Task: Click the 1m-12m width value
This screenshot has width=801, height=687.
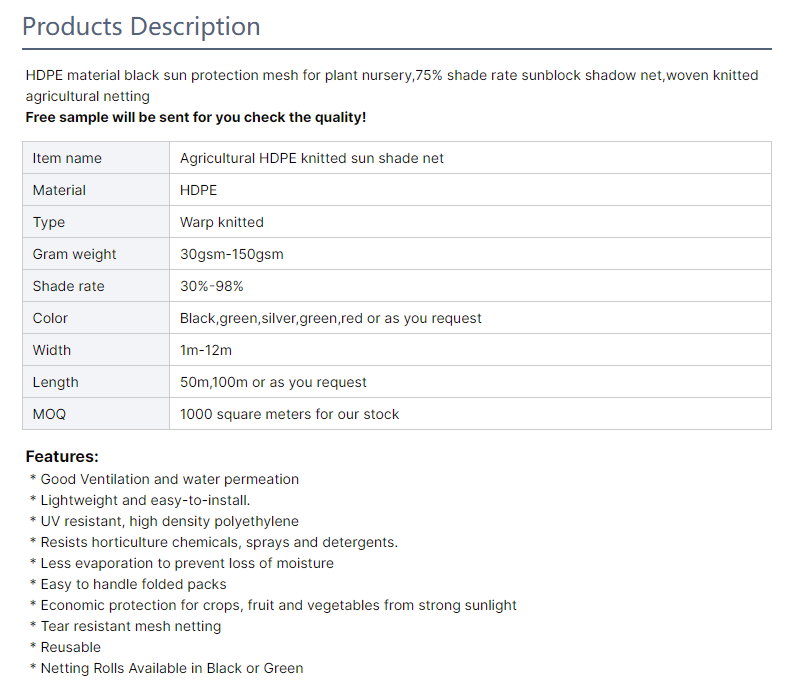Action: pos(205,350)
